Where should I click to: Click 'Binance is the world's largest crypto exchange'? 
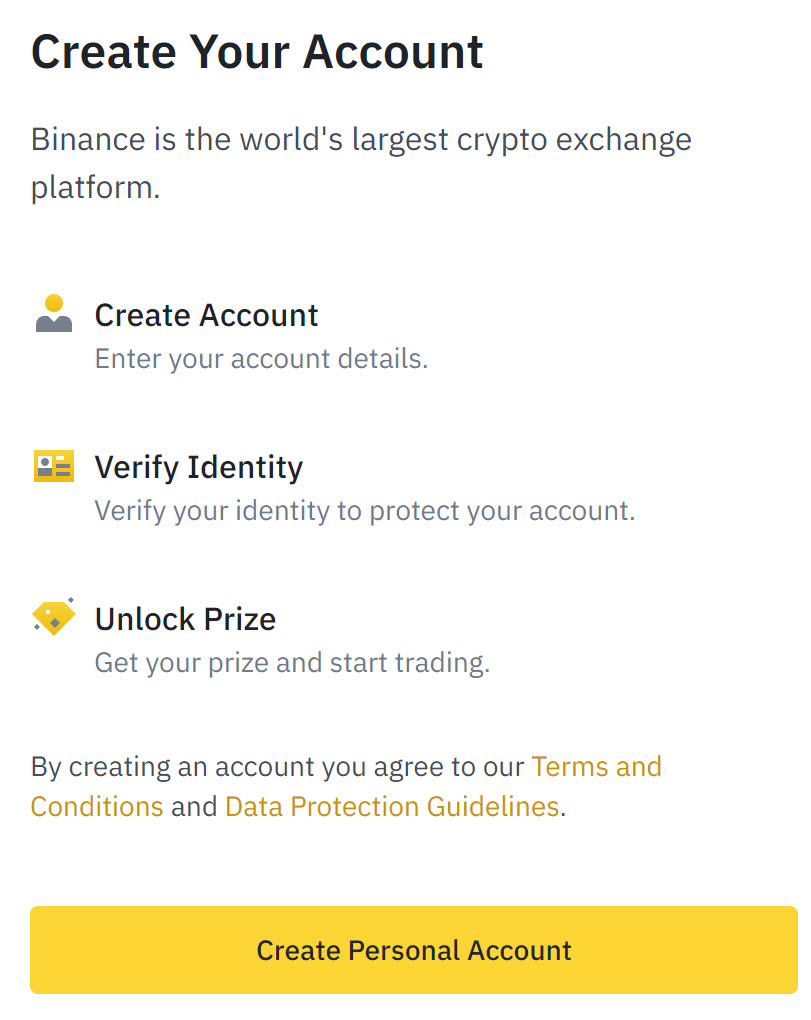(x=361, y=140)
